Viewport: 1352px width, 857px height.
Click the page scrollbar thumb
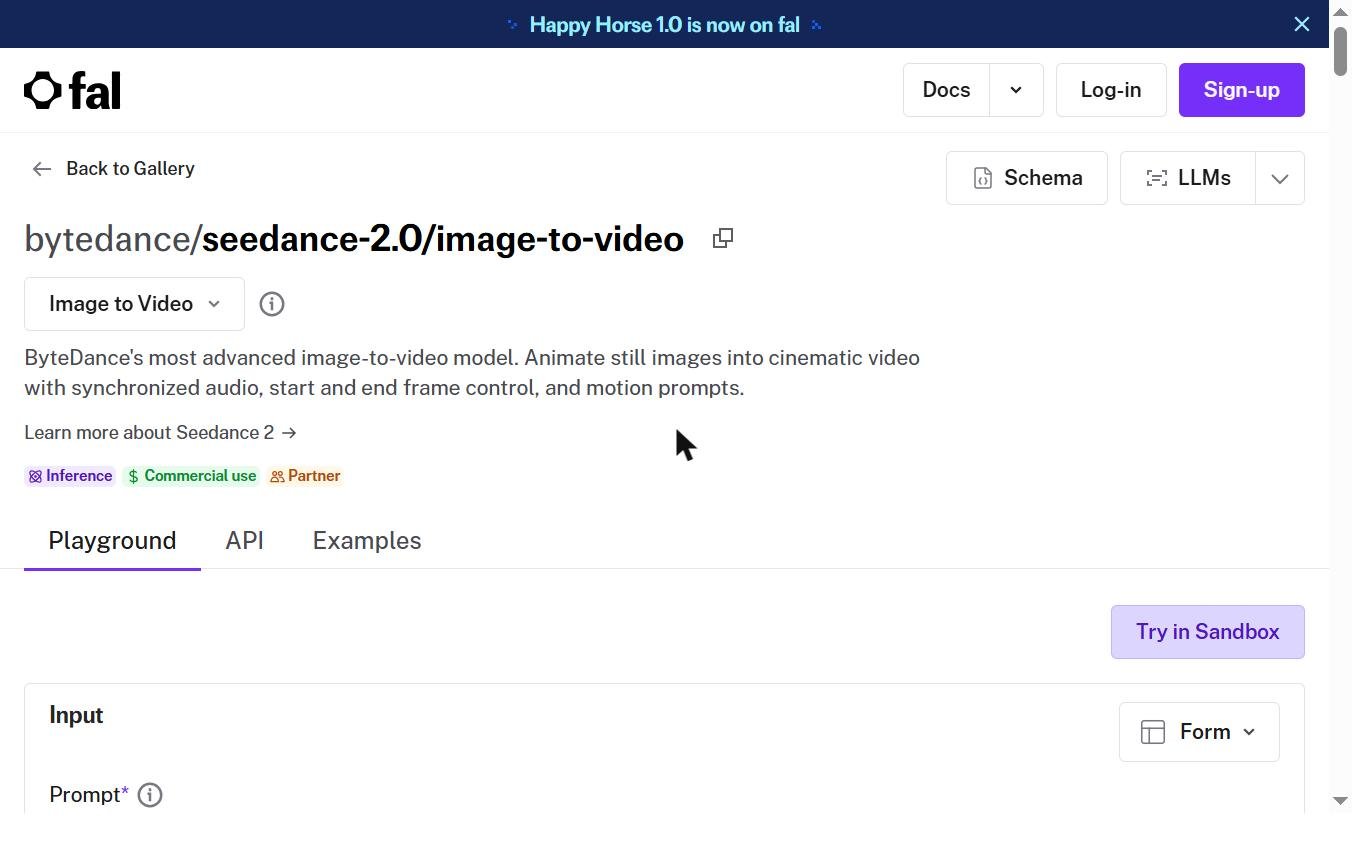1340,51
